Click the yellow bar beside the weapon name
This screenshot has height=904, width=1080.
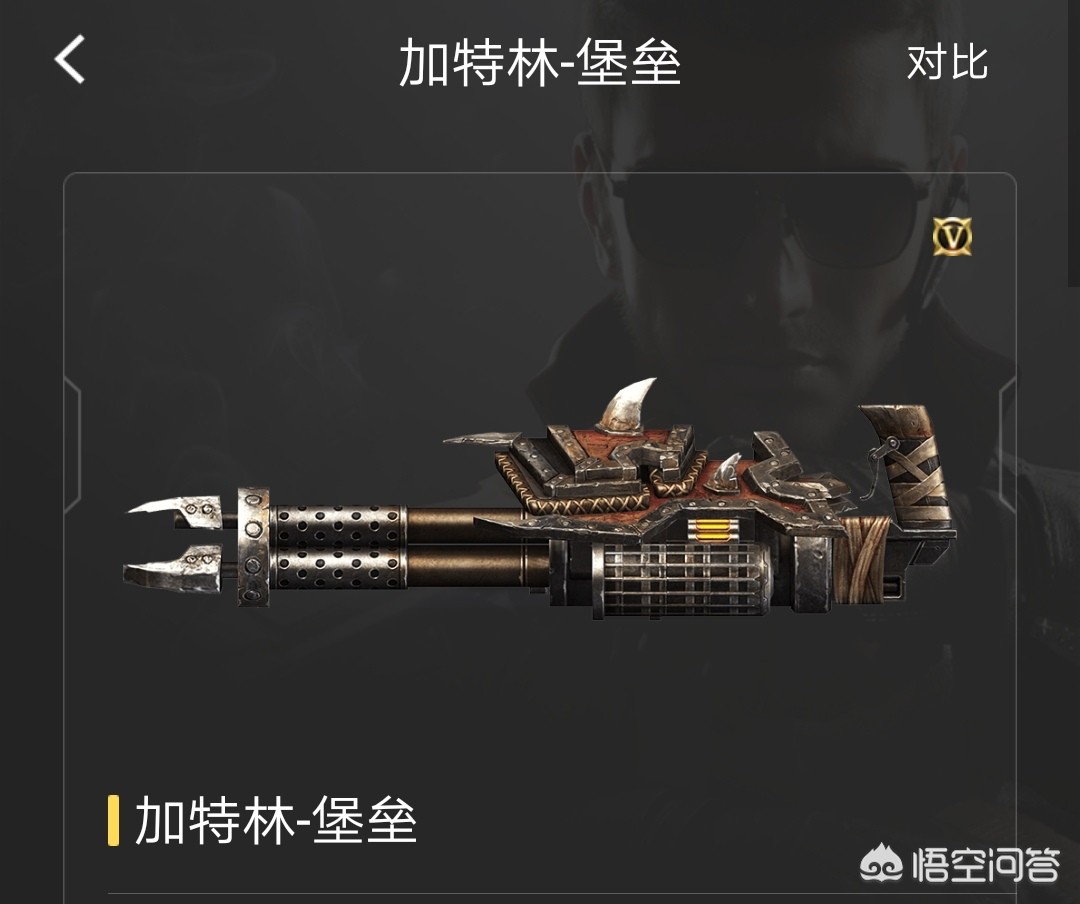click(x=113, y=820)
